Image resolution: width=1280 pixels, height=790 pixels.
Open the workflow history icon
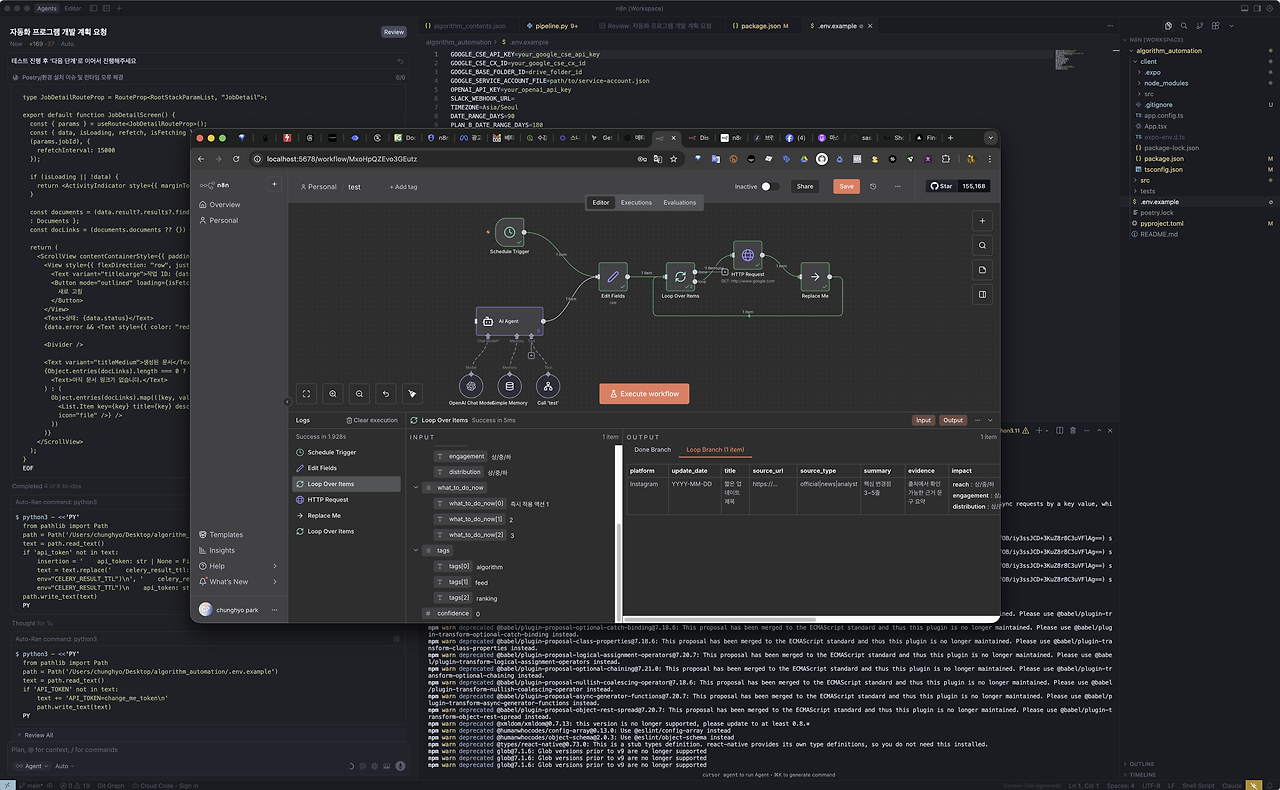[873, 186]
